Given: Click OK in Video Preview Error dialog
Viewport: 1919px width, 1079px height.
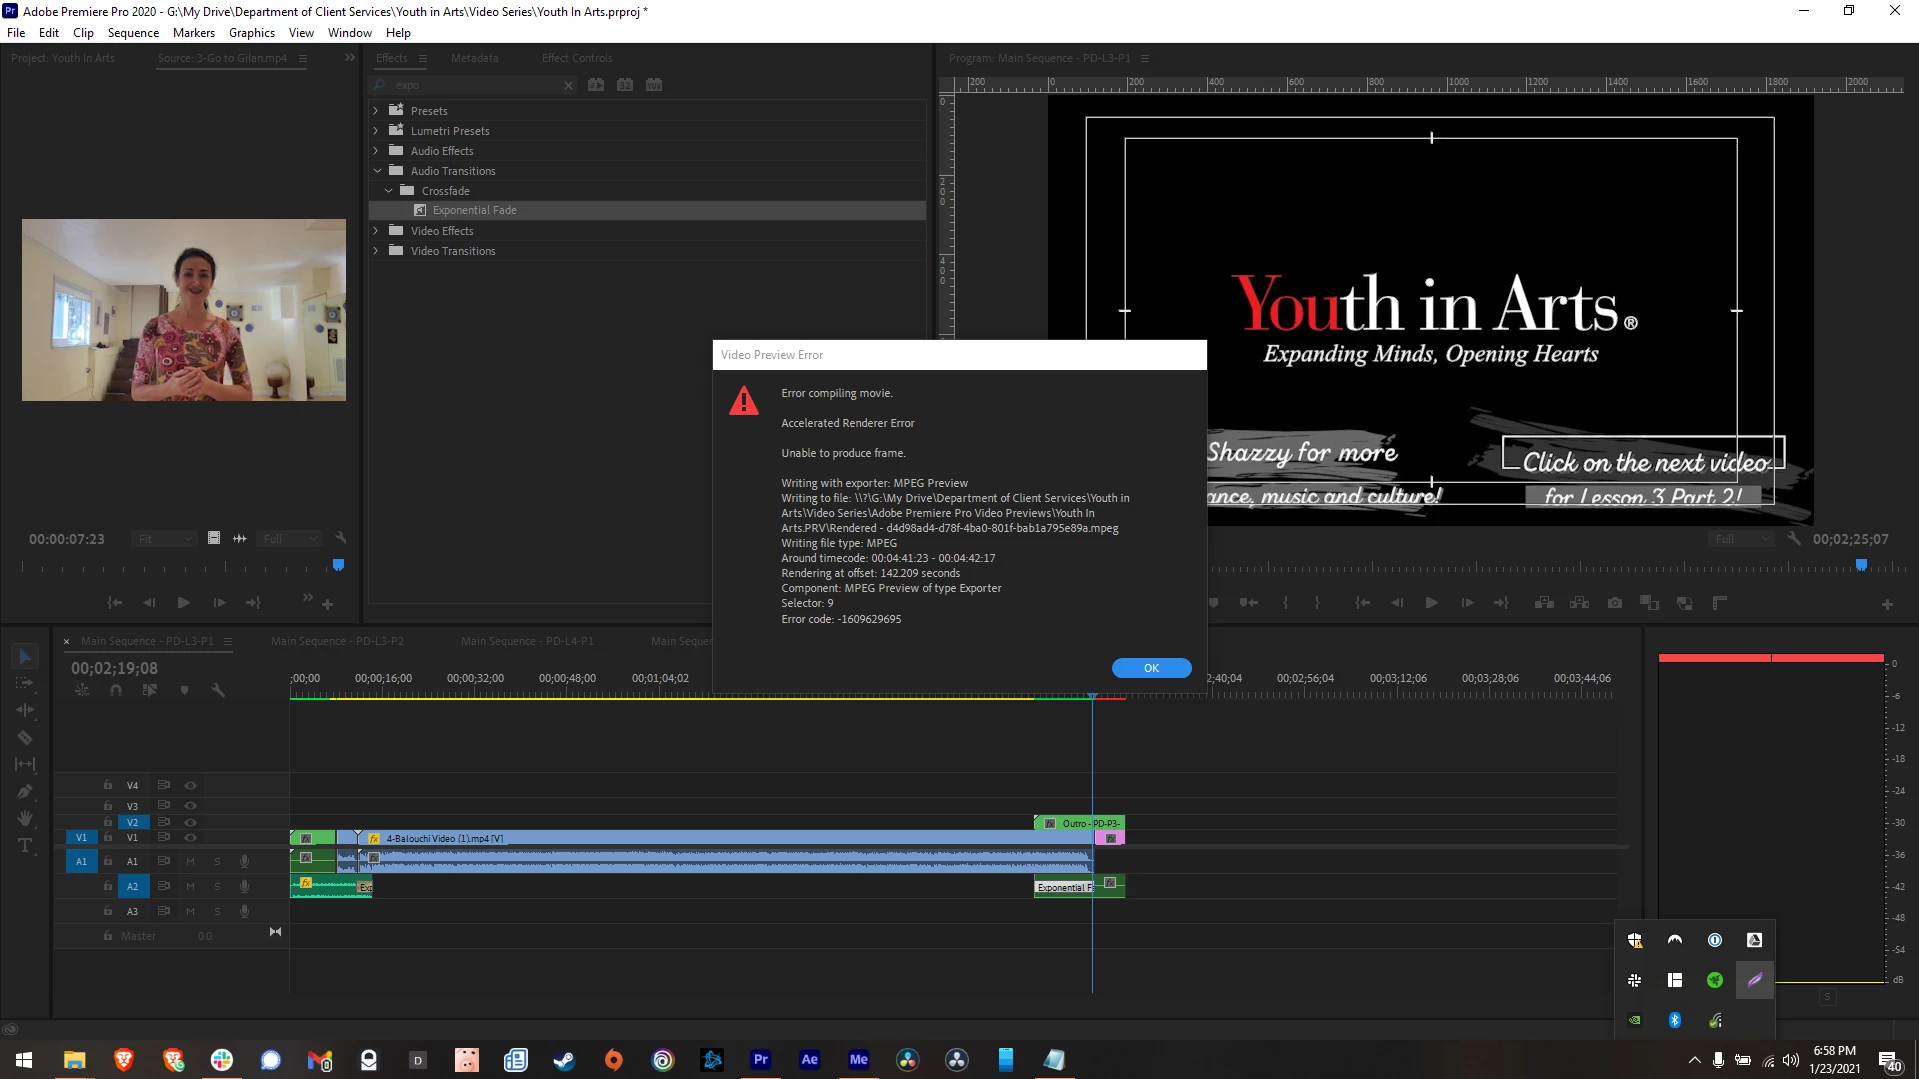Looking at the screenshot, I should [x=1151, y=668].
